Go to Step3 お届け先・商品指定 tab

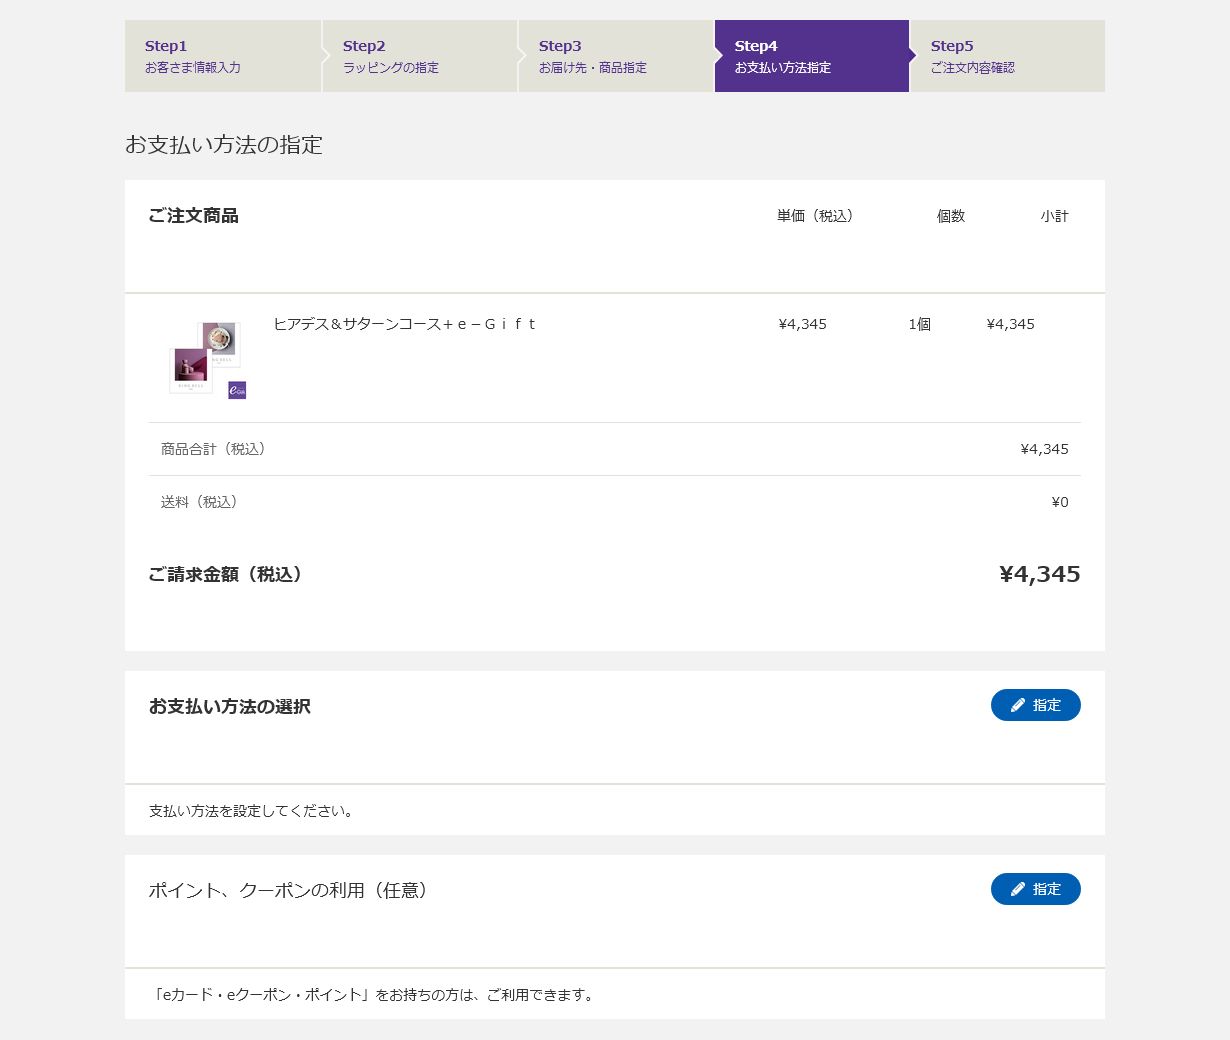[x=616, y=56]
